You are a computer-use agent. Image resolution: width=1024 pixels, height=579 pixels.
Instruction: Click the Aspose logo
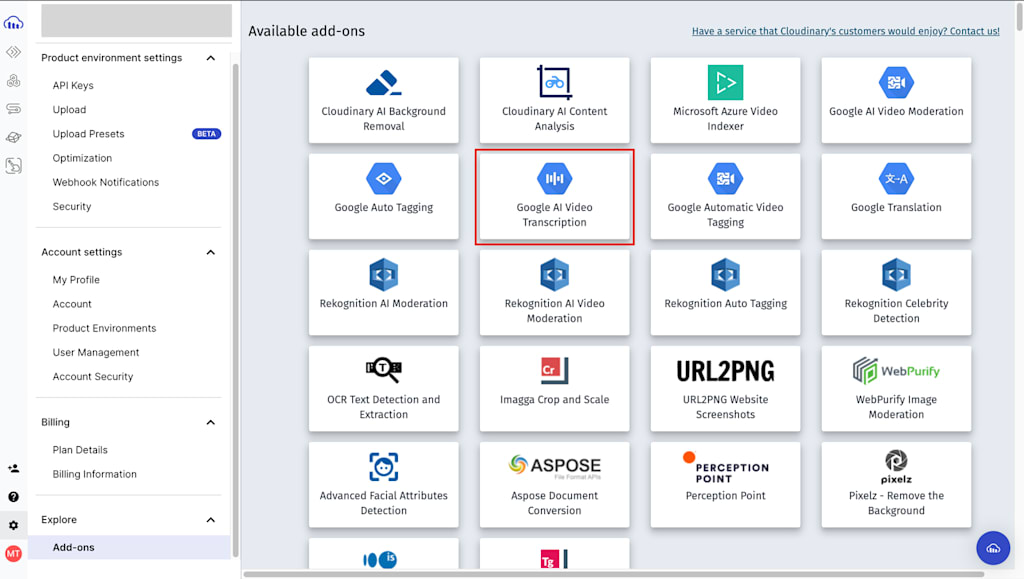(554, 465)
